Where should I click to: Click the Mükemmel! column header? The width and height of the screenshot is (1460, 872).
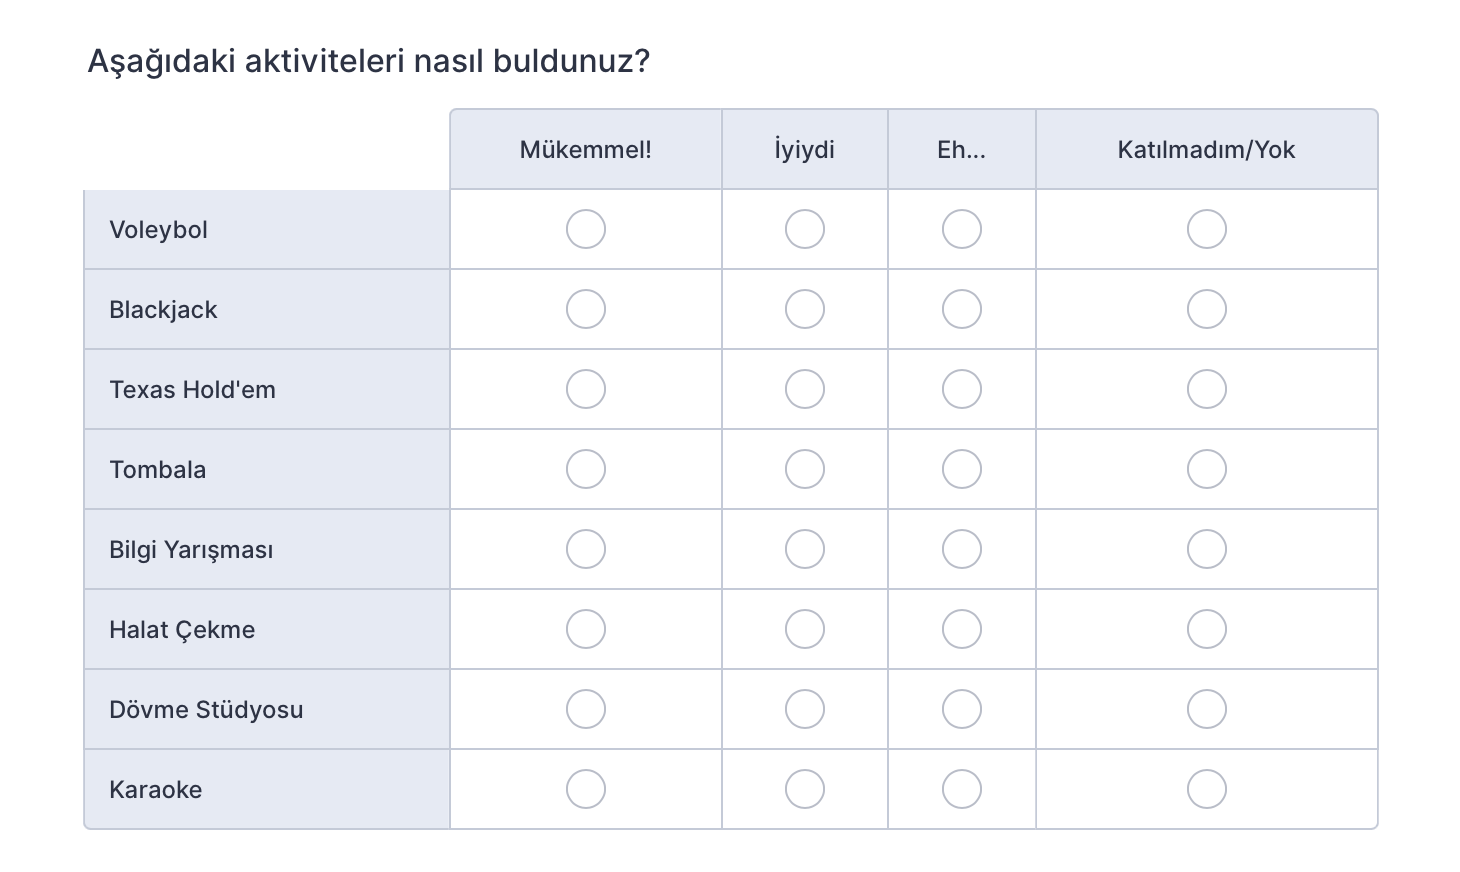(586, 150)
